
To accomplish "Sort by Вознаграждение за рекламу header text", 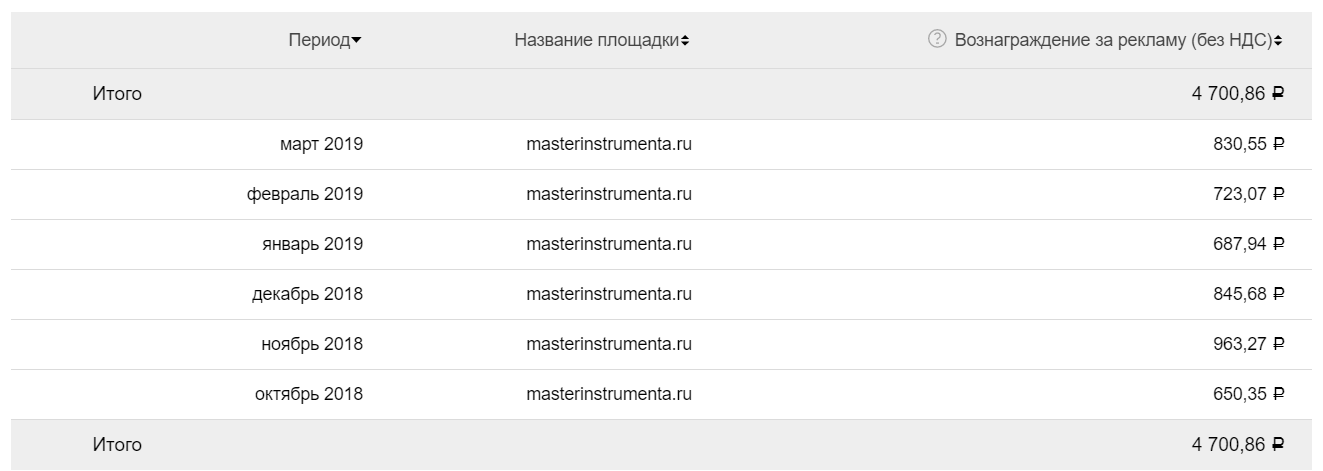I will 1112,40.
